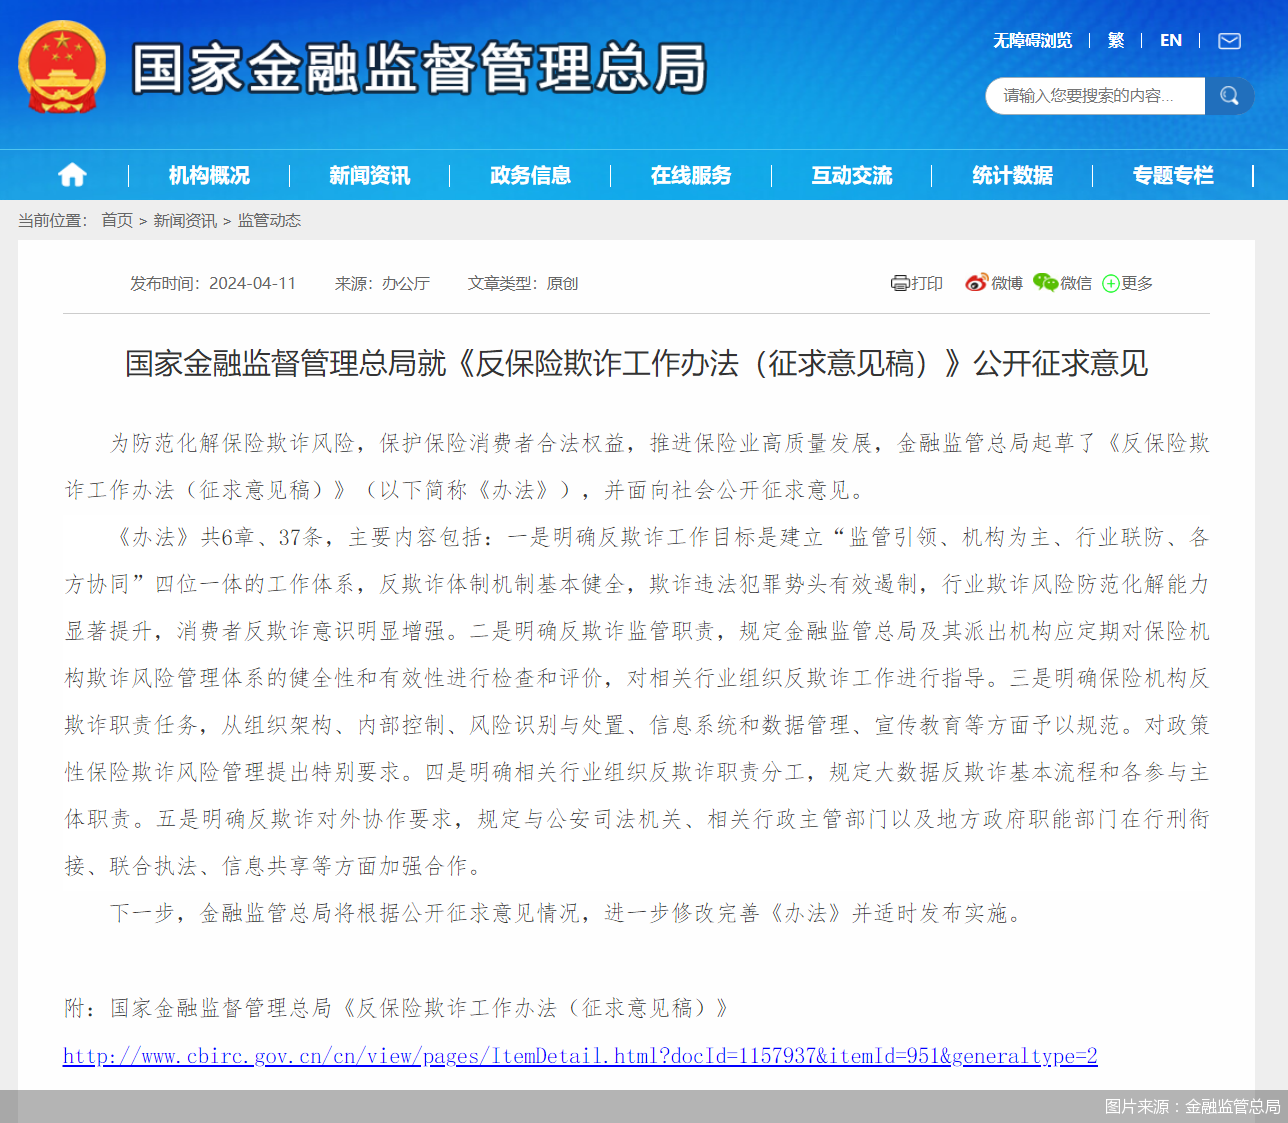Open the attachment URL hyperlink at bottom

(580, 1055)
